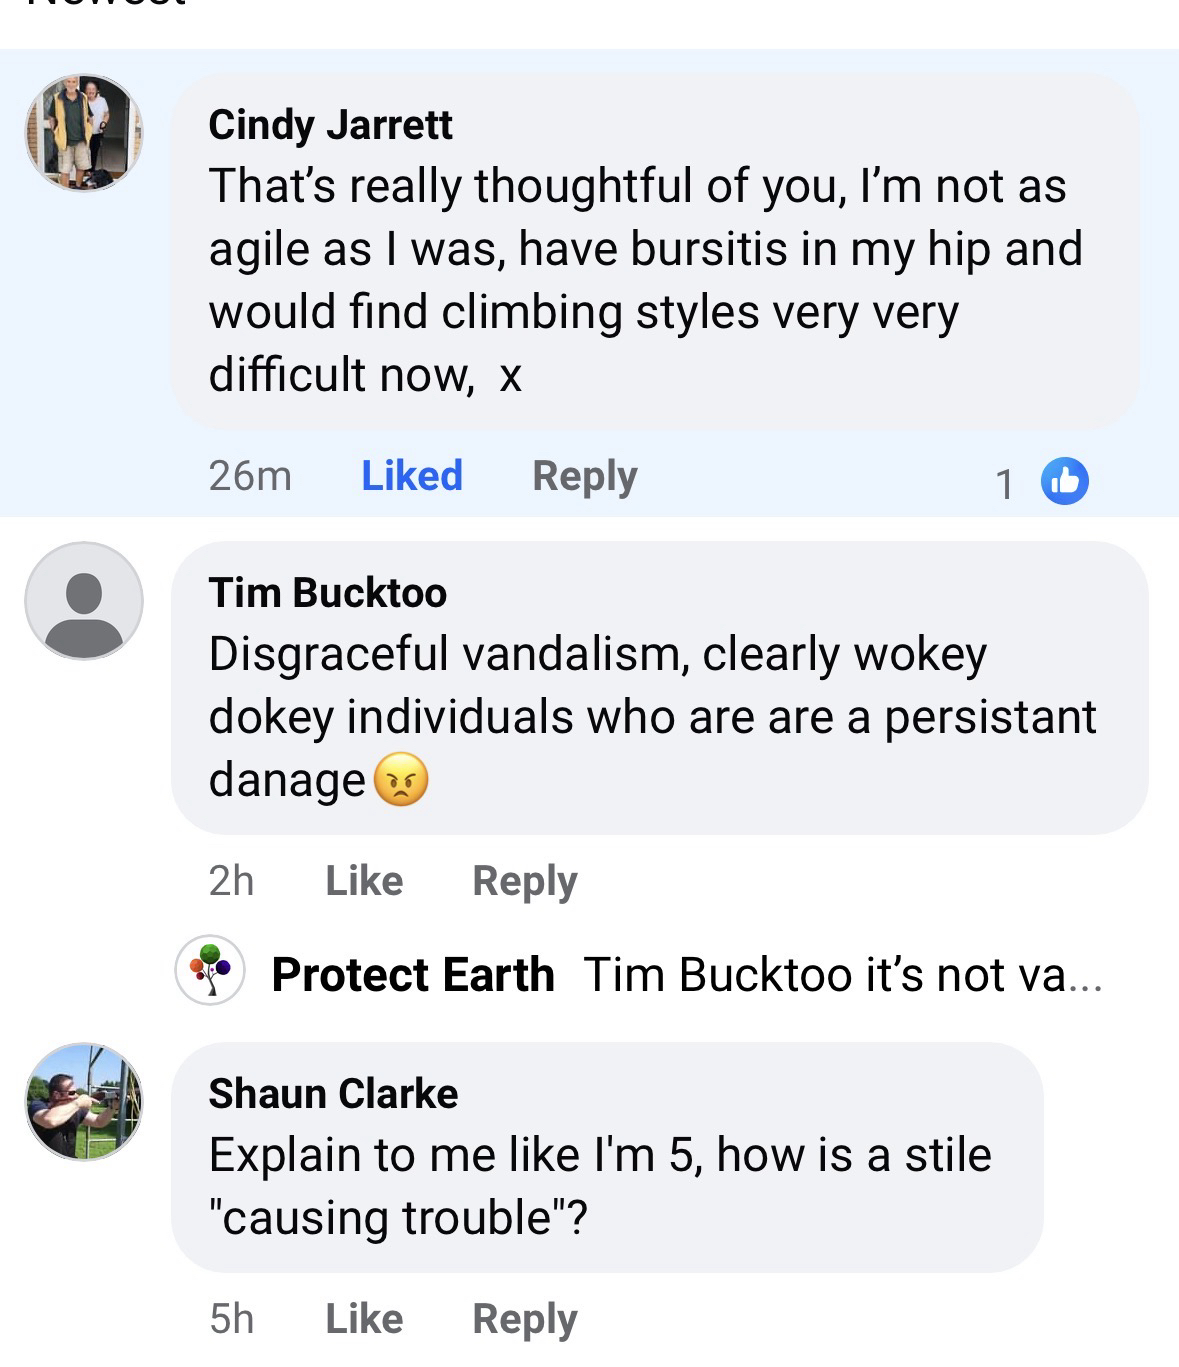
Task: Open Cindy Jarrett's profile picture
Action: pos(84,132)
